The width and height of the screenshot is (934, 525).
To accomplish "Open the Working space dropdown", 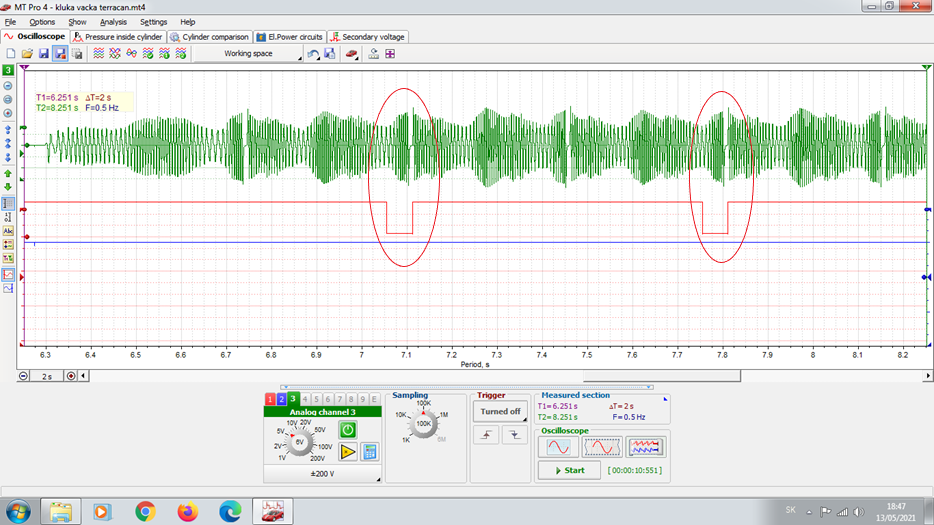I will coord(248,54).
